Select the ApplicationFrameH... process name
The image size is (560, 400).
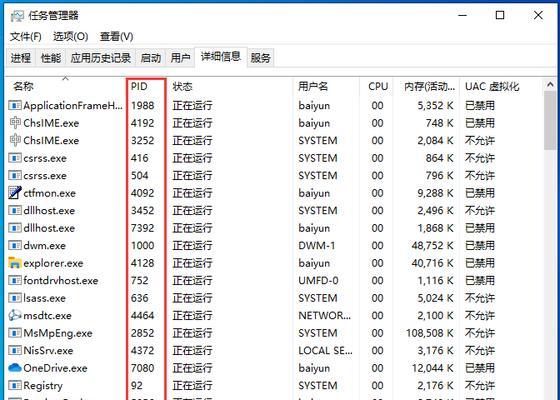73,105
